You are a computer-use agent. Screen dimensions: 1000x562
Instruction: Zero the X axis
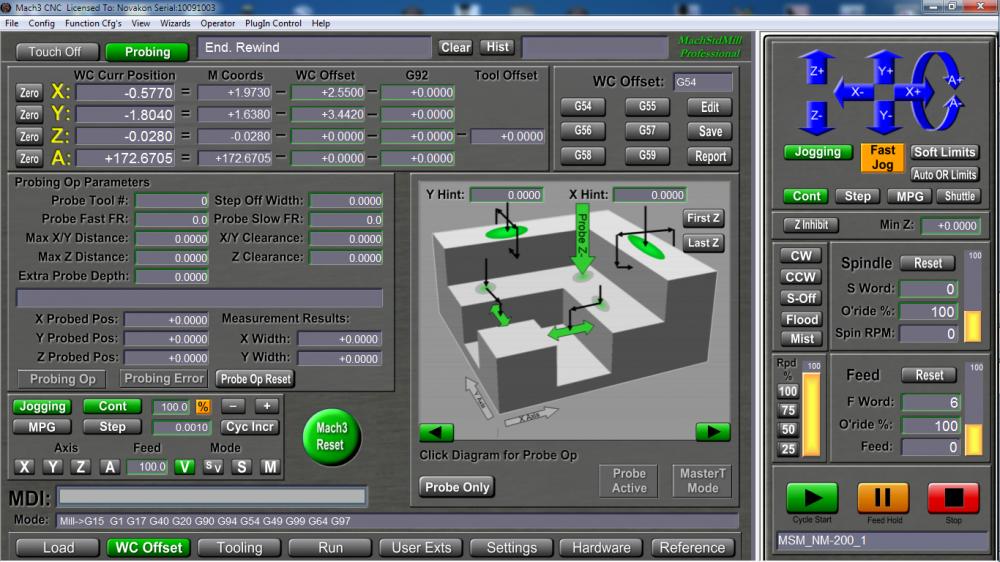pos(29,92)
